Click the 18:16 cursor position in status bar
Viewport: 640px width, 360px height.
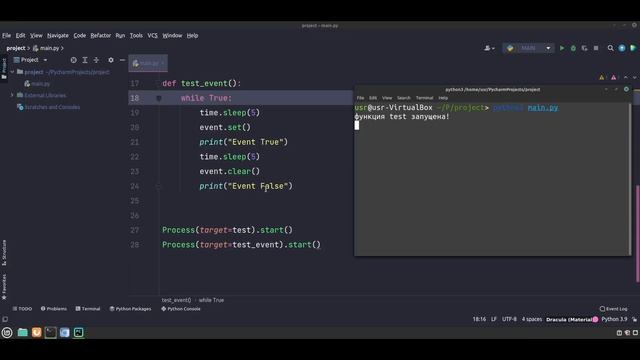[x=479, y=319]
